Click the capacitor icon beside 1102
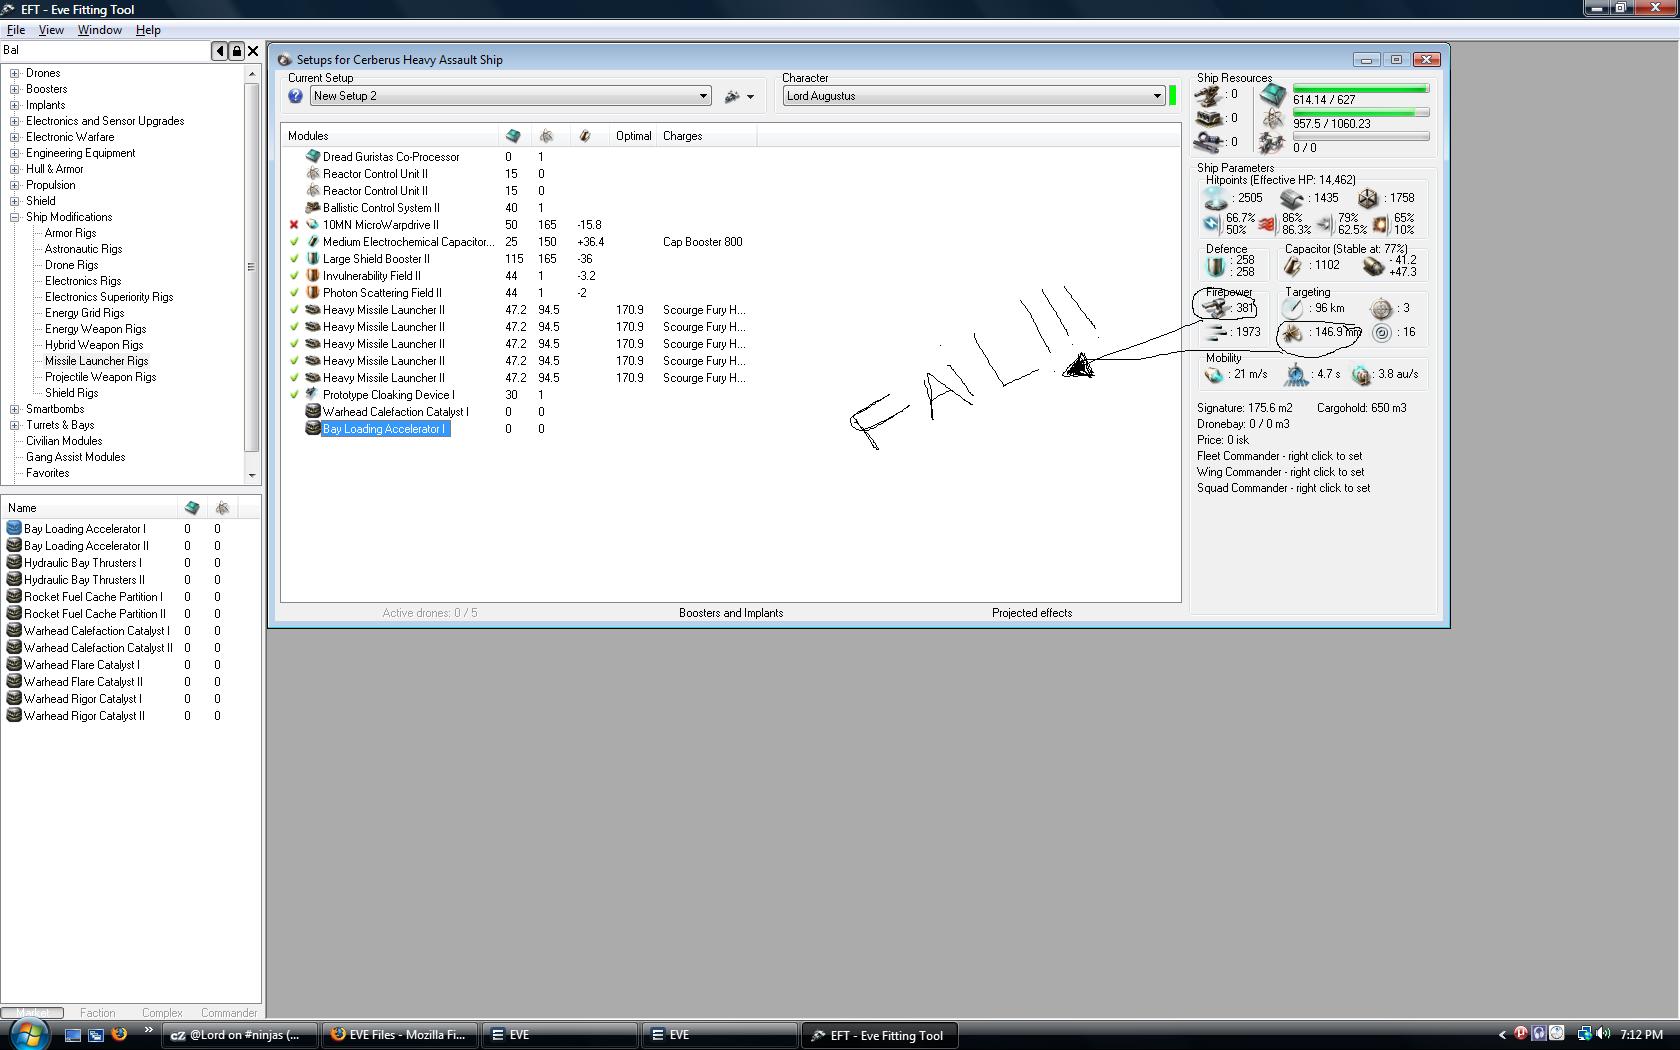Screen dimensions: 1680x1050 (1294, 266)
